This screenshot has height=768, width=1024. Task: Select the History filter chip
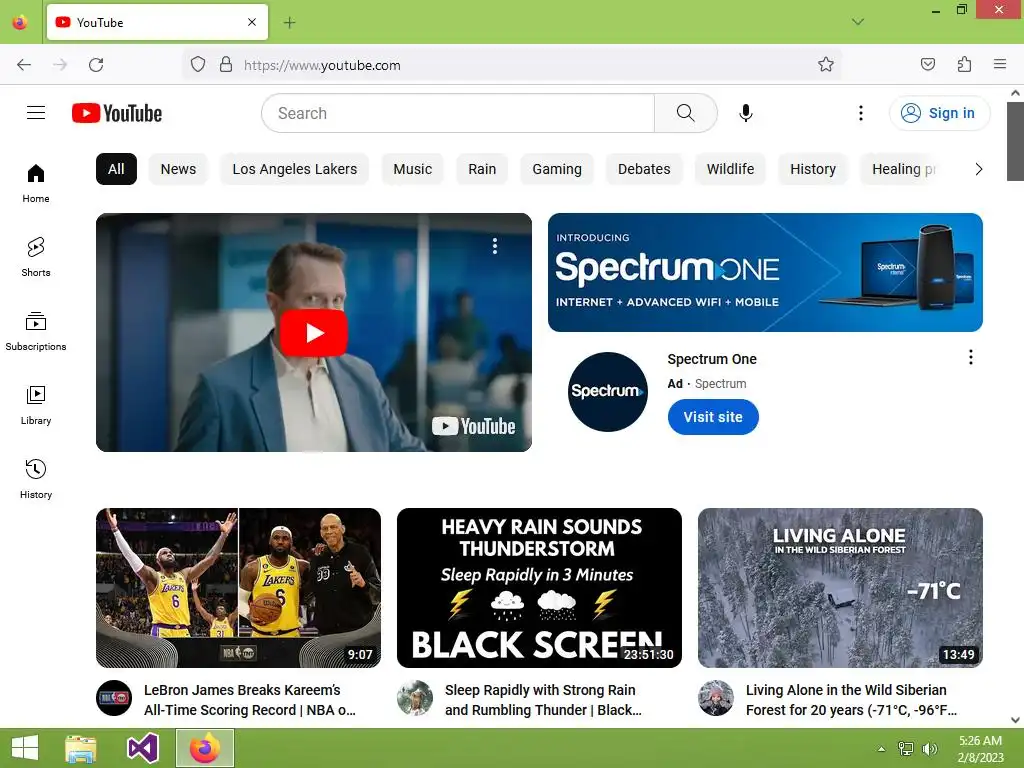tap(813, 169)
